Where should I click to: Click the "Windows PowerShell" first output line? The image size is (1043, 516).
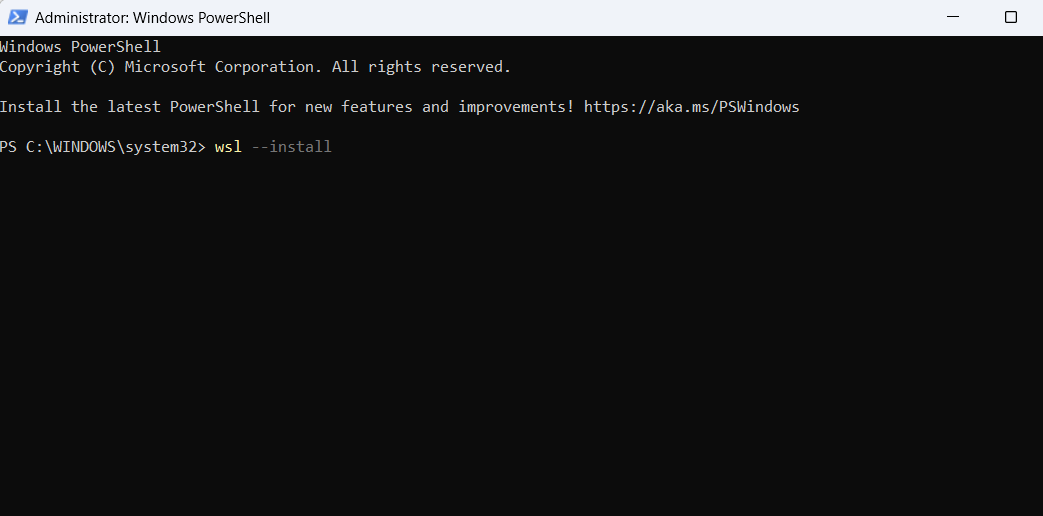(80, 47)
